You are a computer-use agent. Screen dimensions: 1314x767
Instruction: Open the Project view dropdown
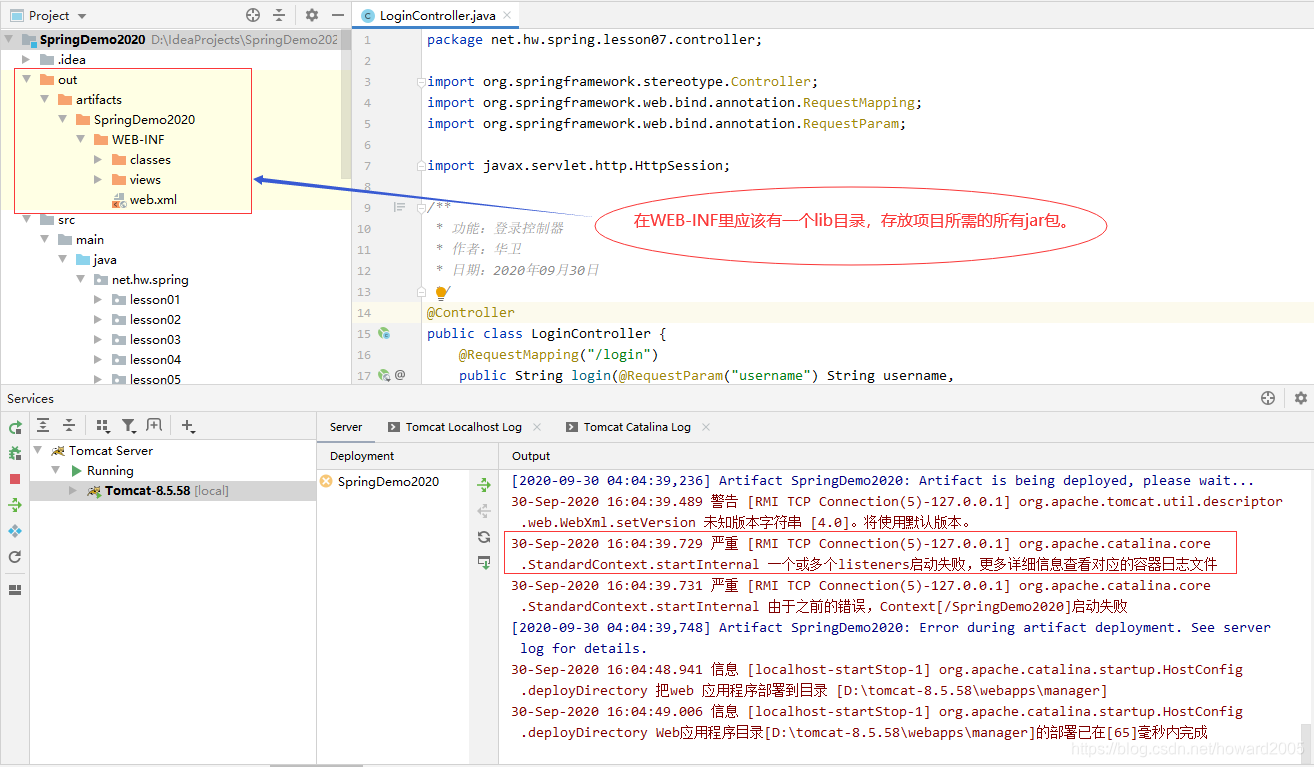click(x=81, y=16)
